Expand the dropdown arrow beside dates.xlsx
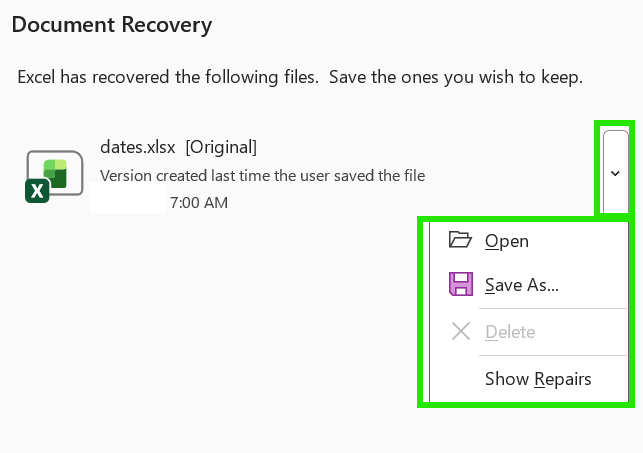This screenshot has width=643, height=453. (615, 173)
